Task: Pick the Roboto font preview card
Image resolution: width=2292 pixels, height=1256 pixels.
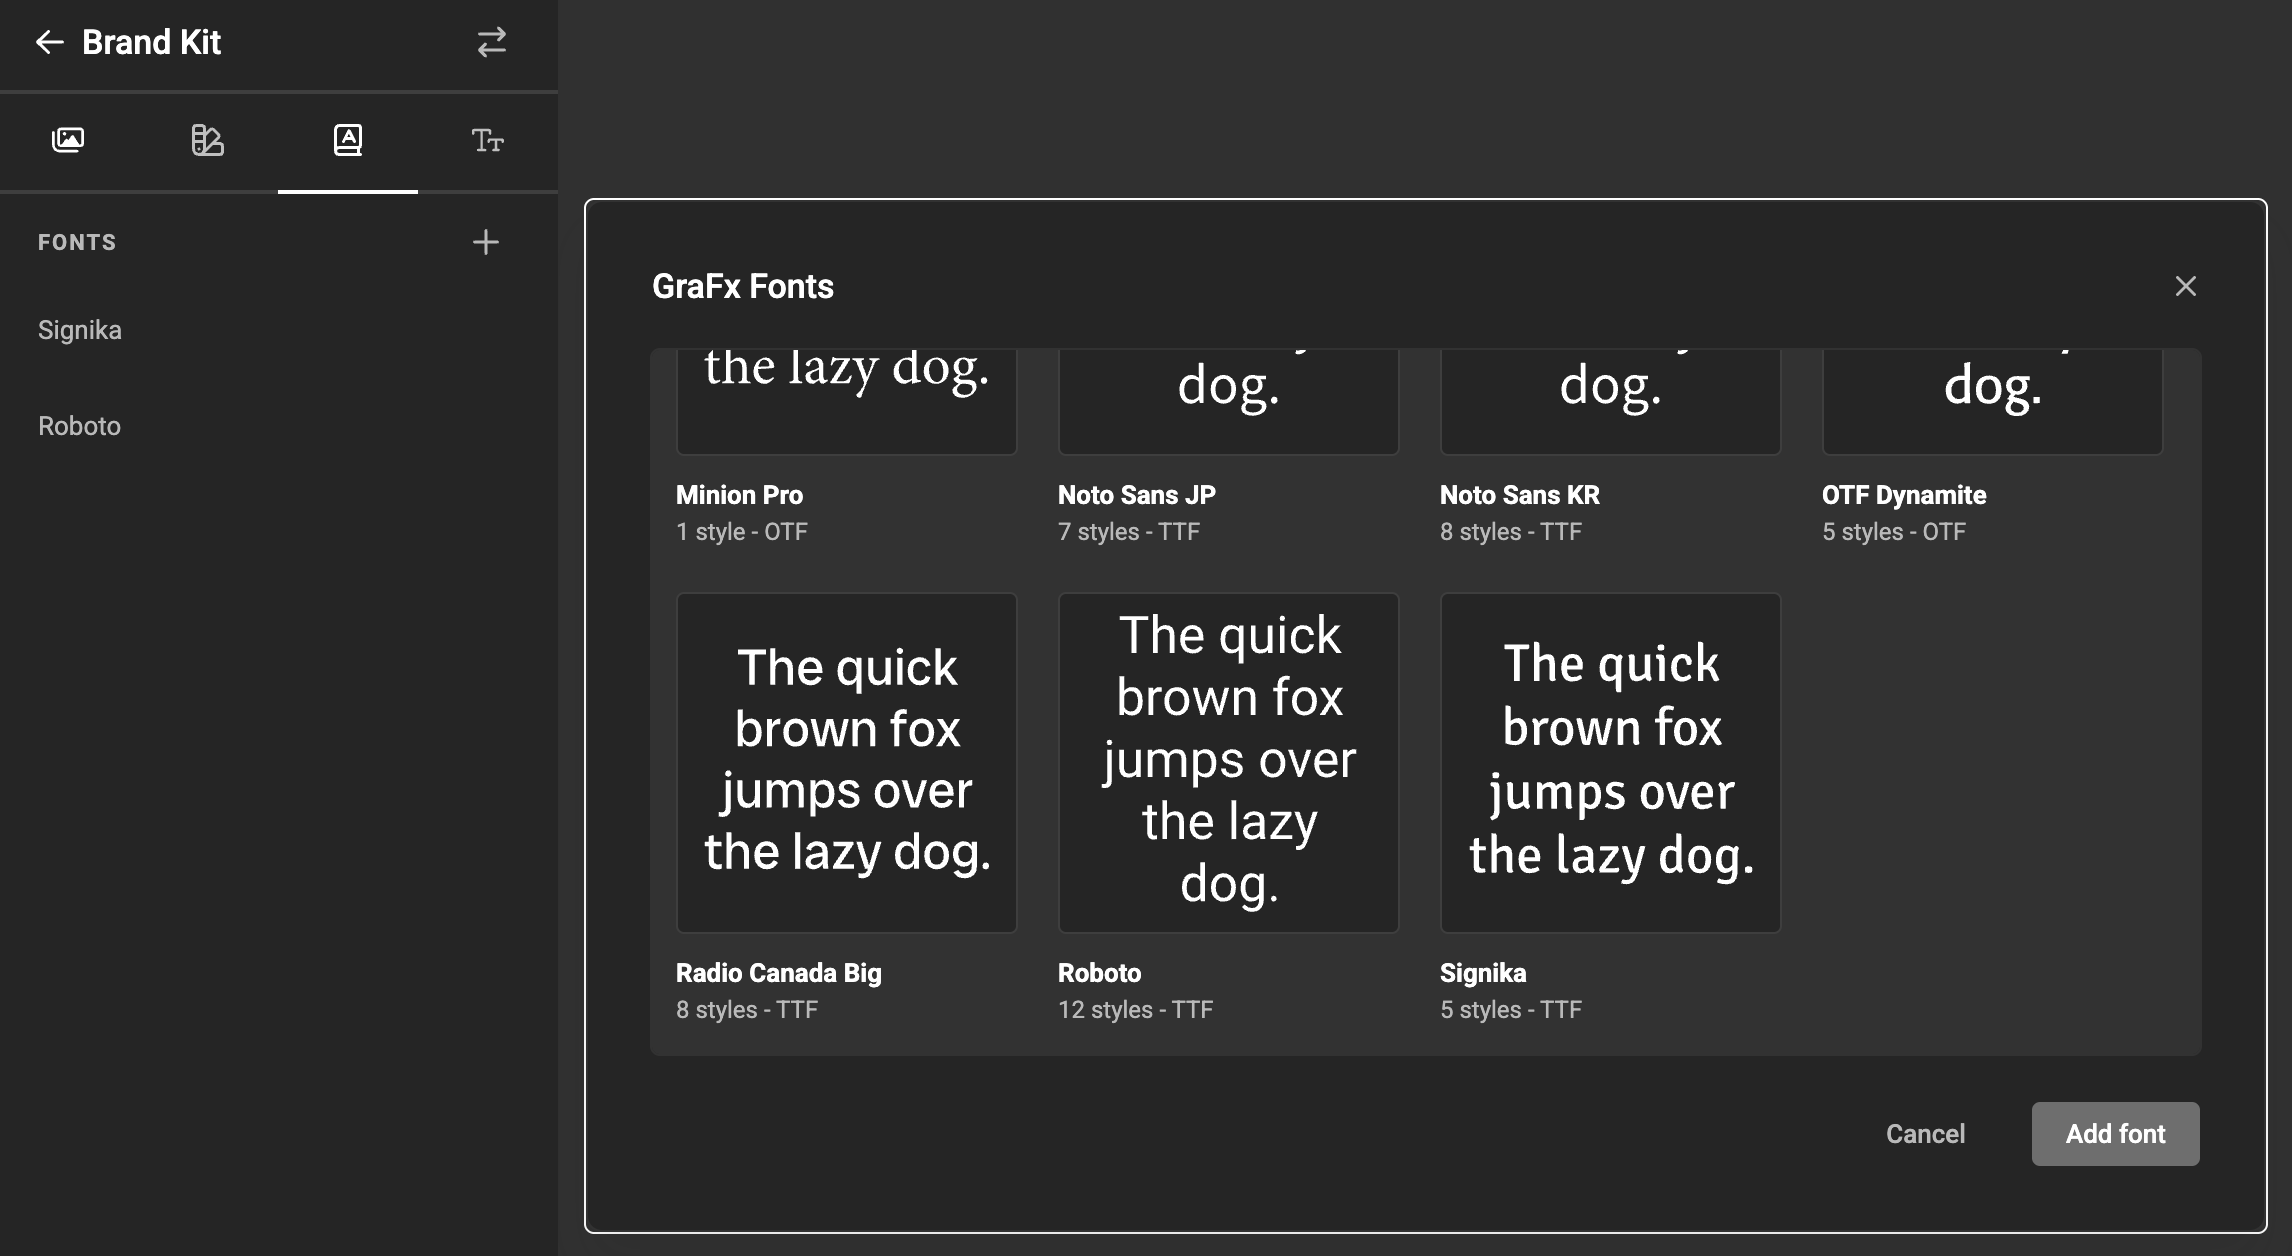Action: point(1228,762)
